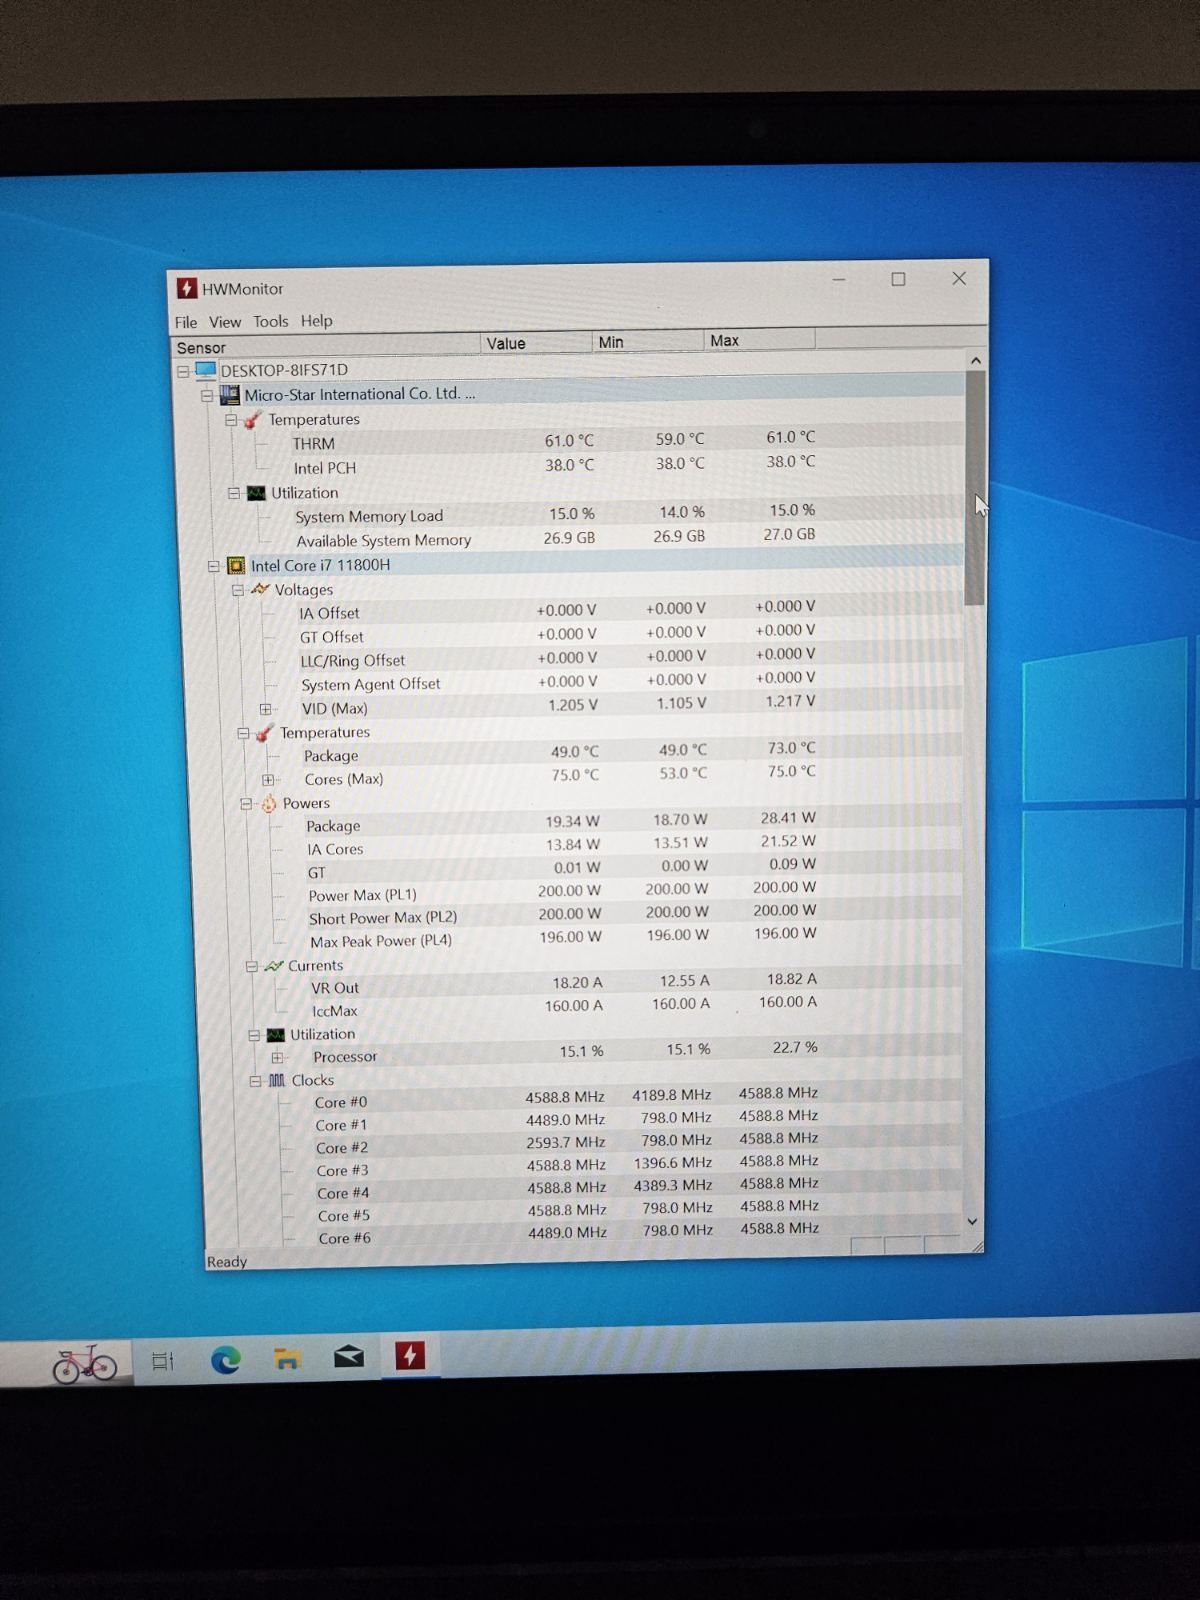Collapse the Voltages group

pyautogui.click(x=238, y=590)
